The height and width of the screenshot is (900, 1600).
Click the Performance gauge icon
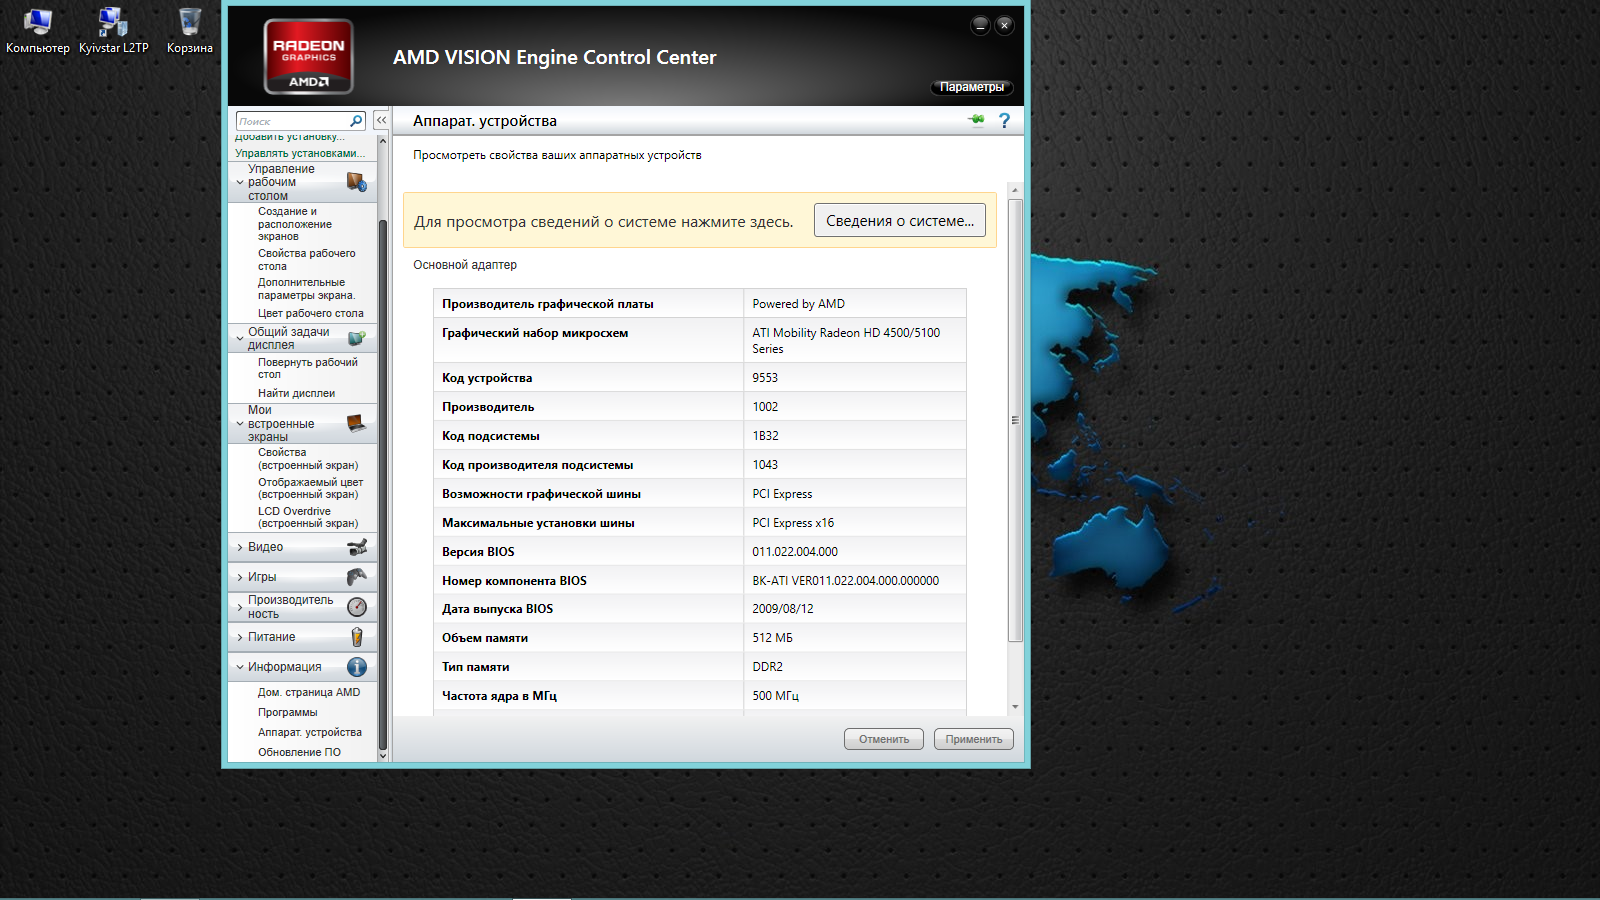point(357,607)
